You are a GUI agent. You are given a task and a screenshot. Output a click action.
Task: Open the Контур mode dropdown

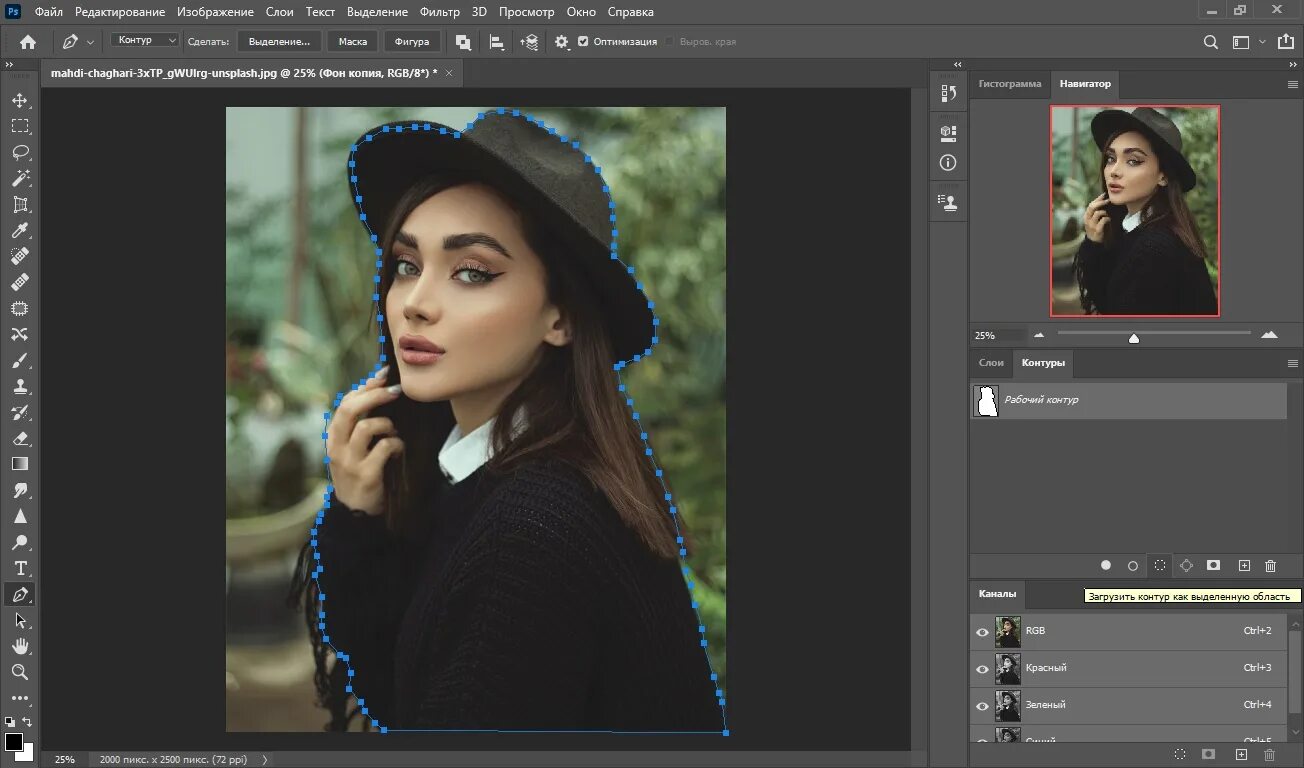coord(145,41)
